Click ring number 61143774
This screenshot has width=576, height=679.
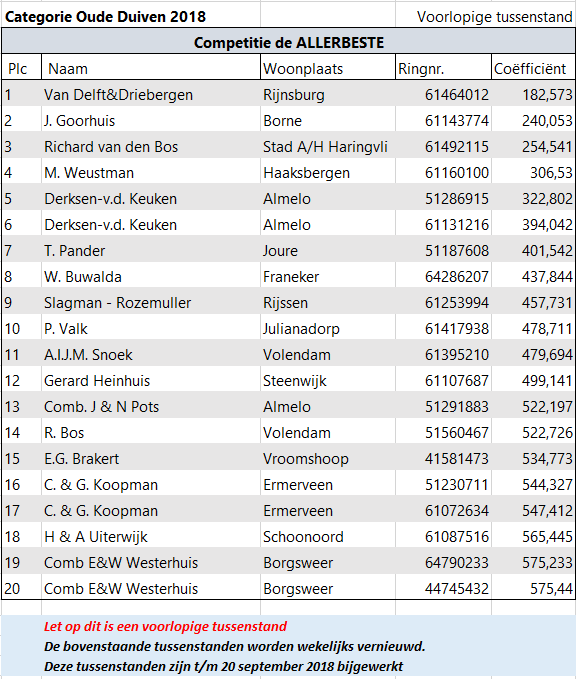[443, 120]
